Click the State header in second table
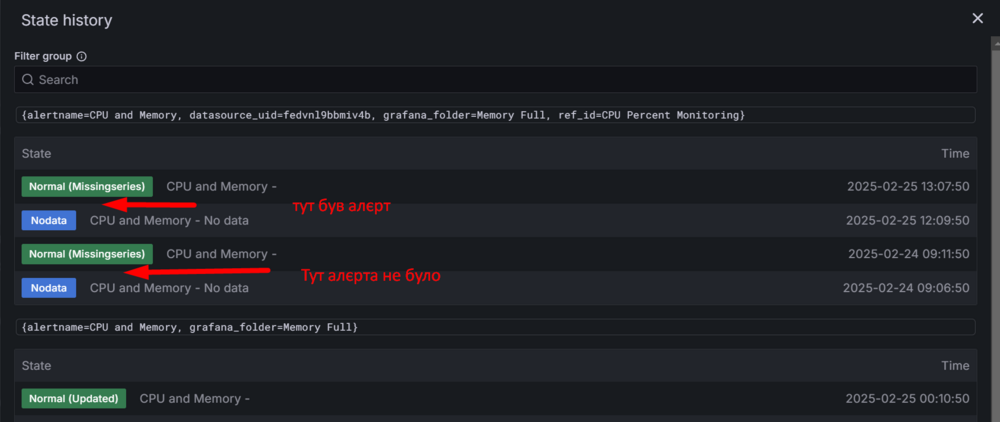The width and height of the screenshot is (1000, 422). 36,366
